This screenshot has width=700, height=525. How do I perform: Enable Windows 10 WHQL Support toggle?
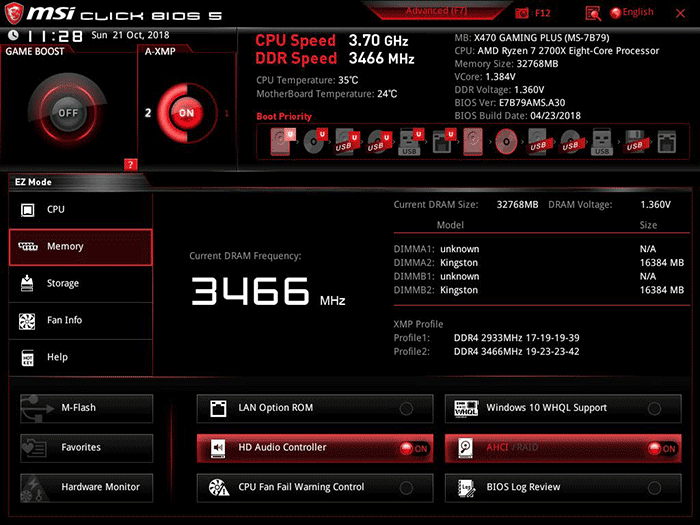click(654, 408)
